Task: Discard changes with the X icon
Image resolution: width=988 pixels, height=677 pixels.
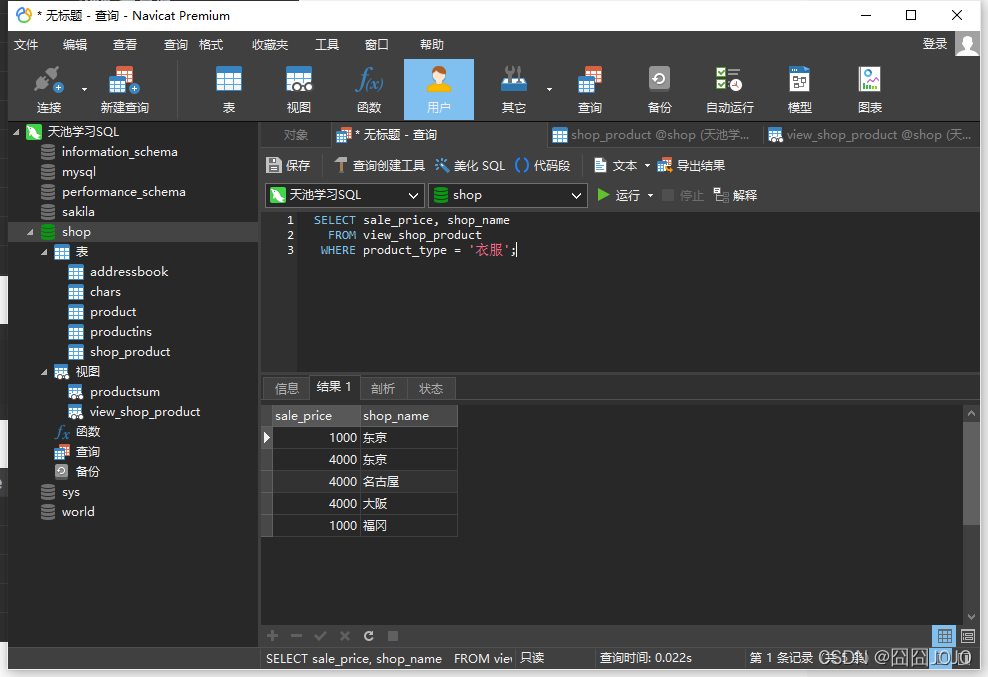Action: pyautogui.click(x=345, y=635)
